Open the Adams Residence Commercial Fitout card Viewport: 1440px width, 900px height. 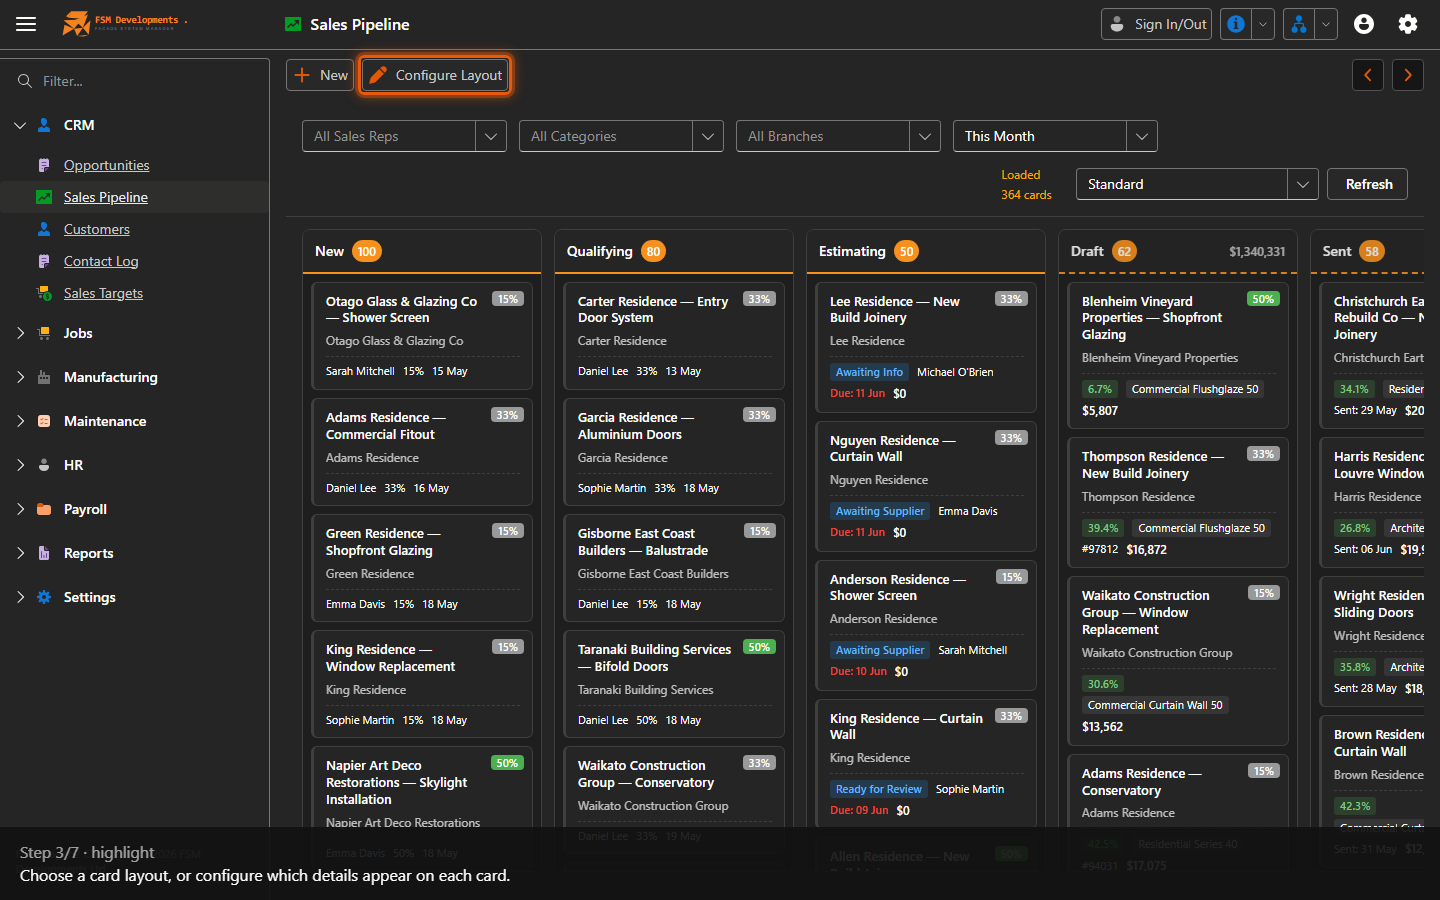click(422, 452)
